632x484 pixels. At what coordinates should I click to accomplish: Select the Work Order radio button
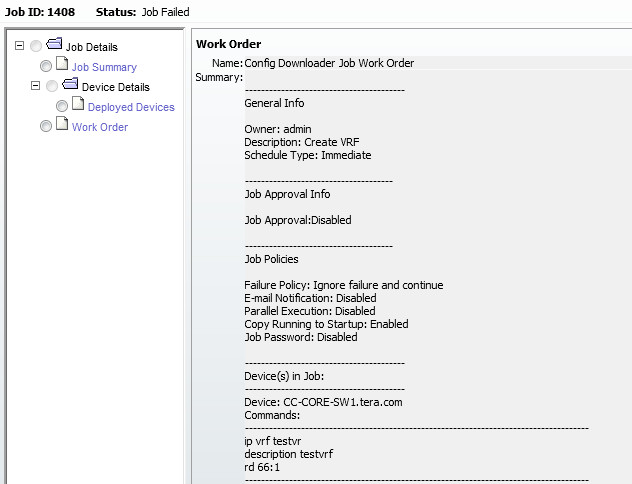pos(46,126)
